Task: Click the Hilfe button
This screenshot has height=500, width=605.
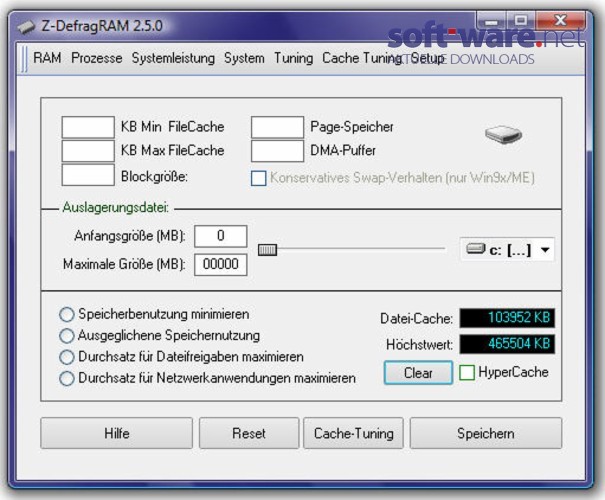Action: (117, 433)
